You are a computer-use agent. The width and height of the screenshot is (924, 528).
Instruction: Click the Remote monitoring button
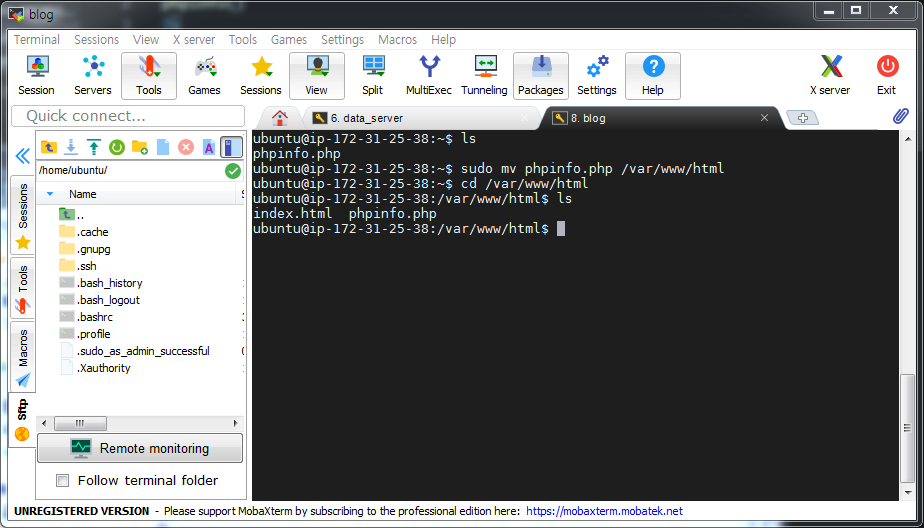pos(140,448)
